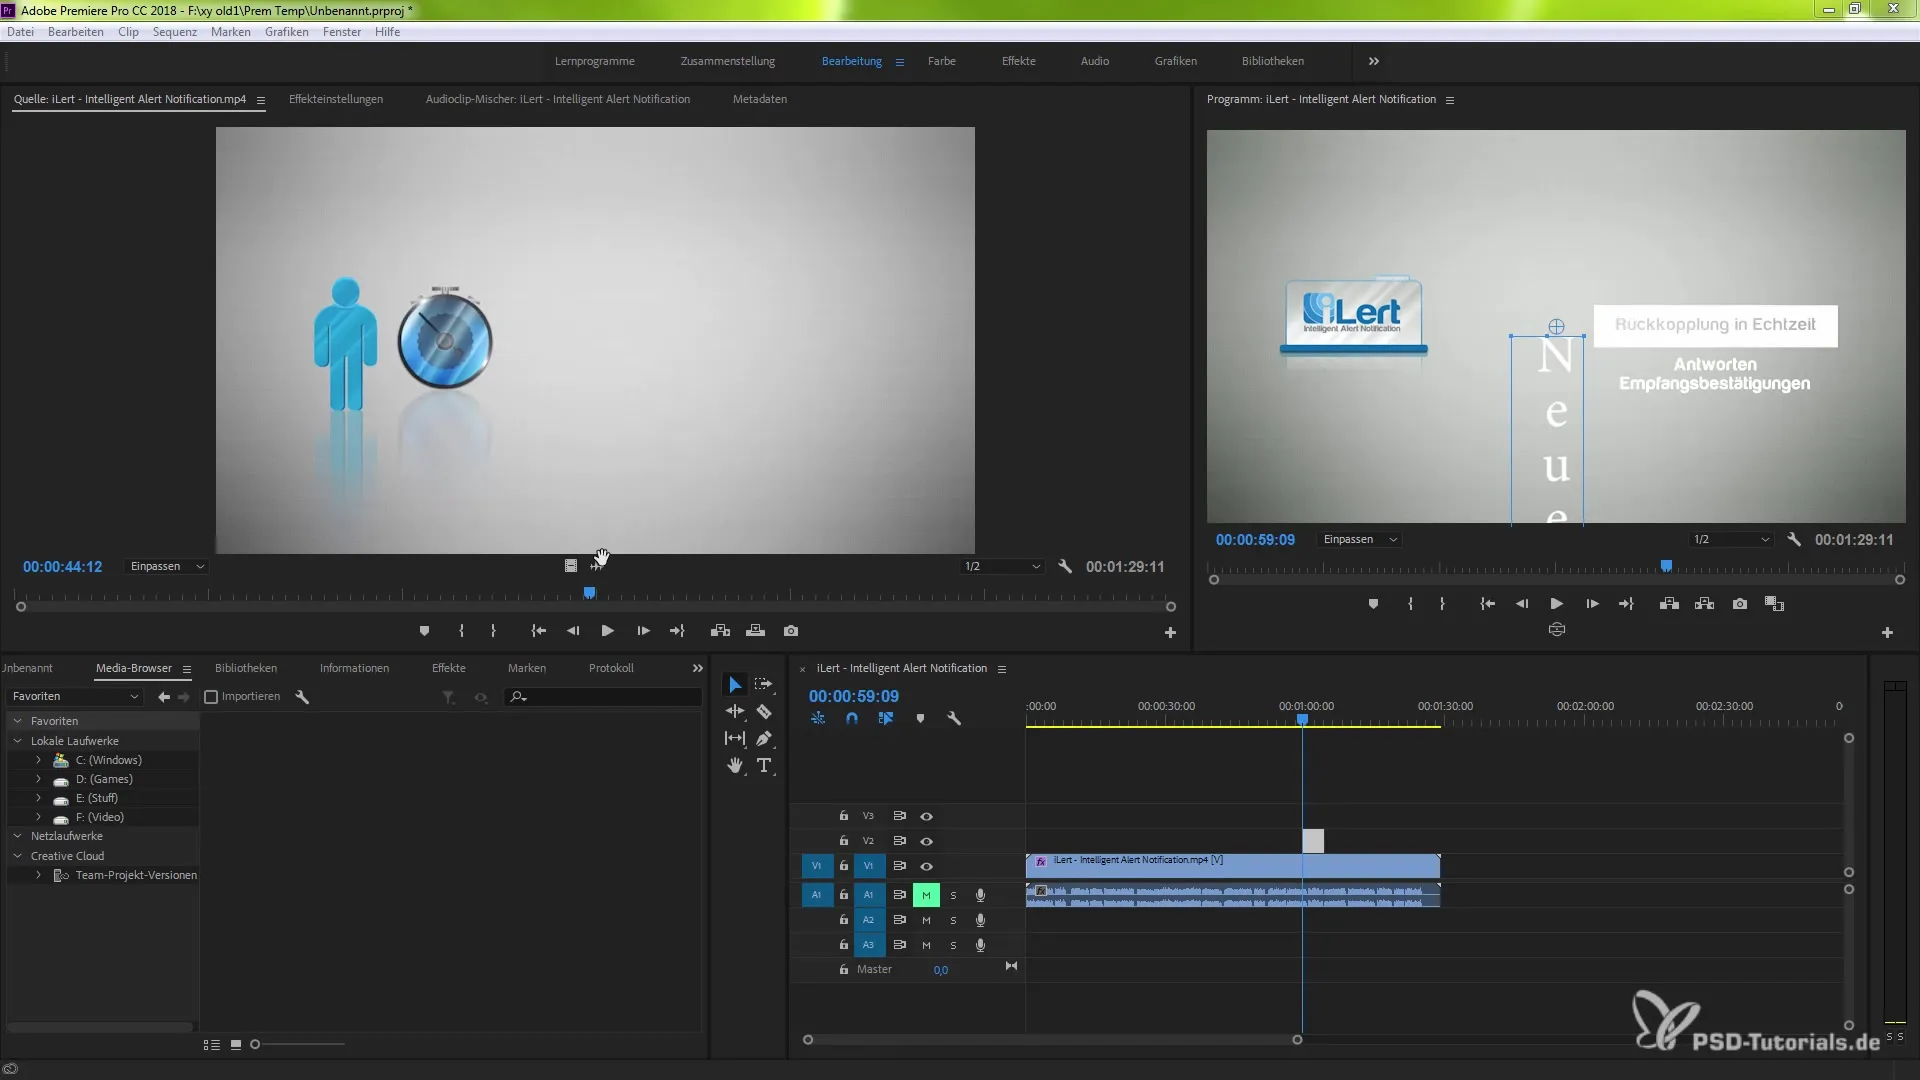Toggle Snap in timeline
Screen dimensions: 1920x1080
coord(852,719)
